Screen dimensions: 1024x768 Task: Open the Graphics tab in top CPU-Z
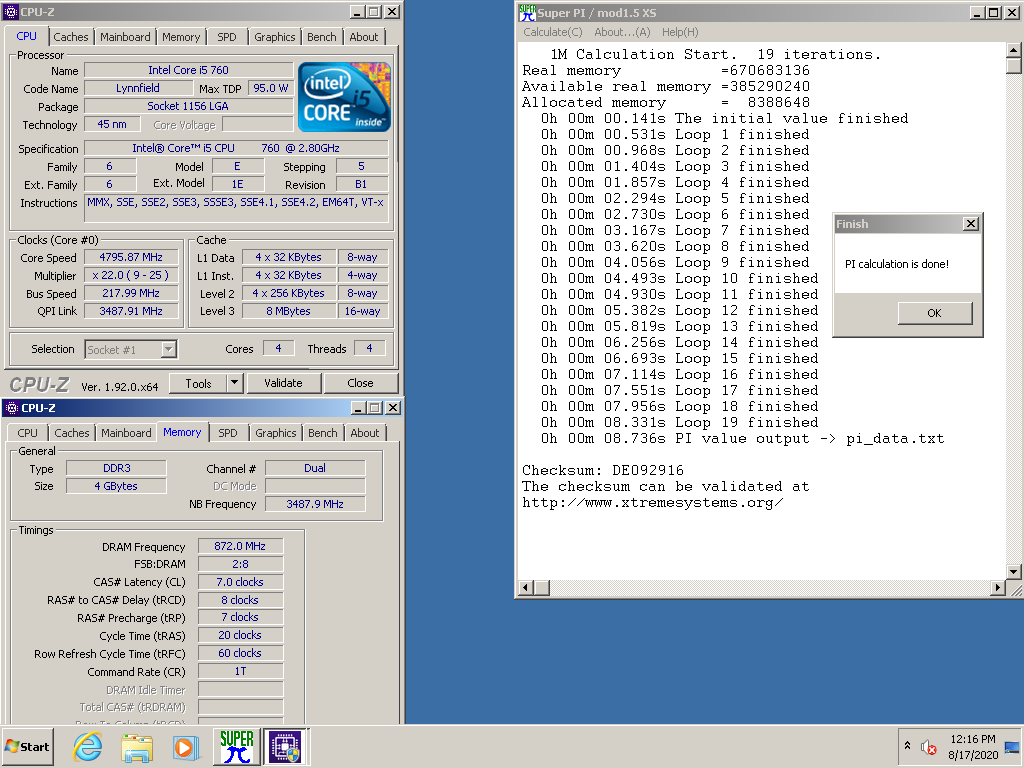(274, 37)
